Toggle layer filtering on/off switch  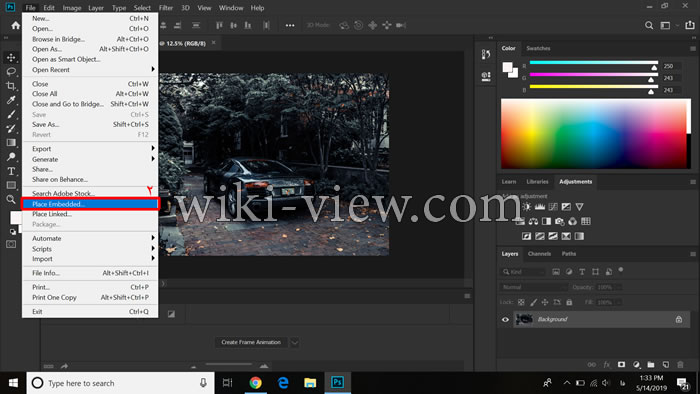click(x=621, y=270)
